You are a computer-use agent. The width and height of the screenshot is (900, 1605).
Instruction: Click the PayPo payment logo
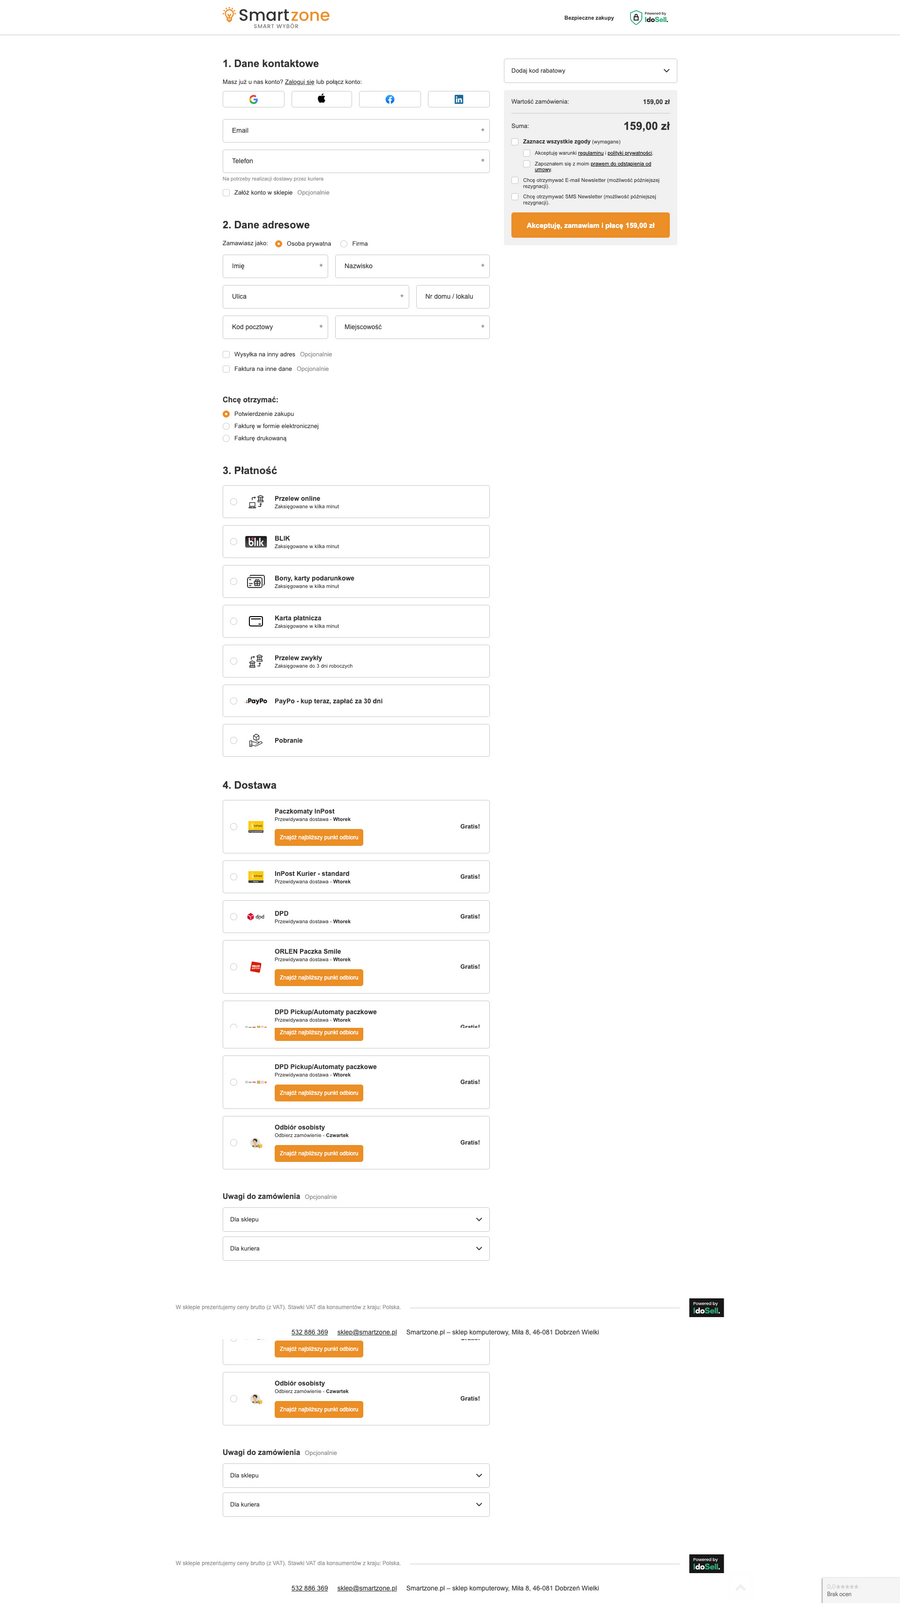[257, 701]
